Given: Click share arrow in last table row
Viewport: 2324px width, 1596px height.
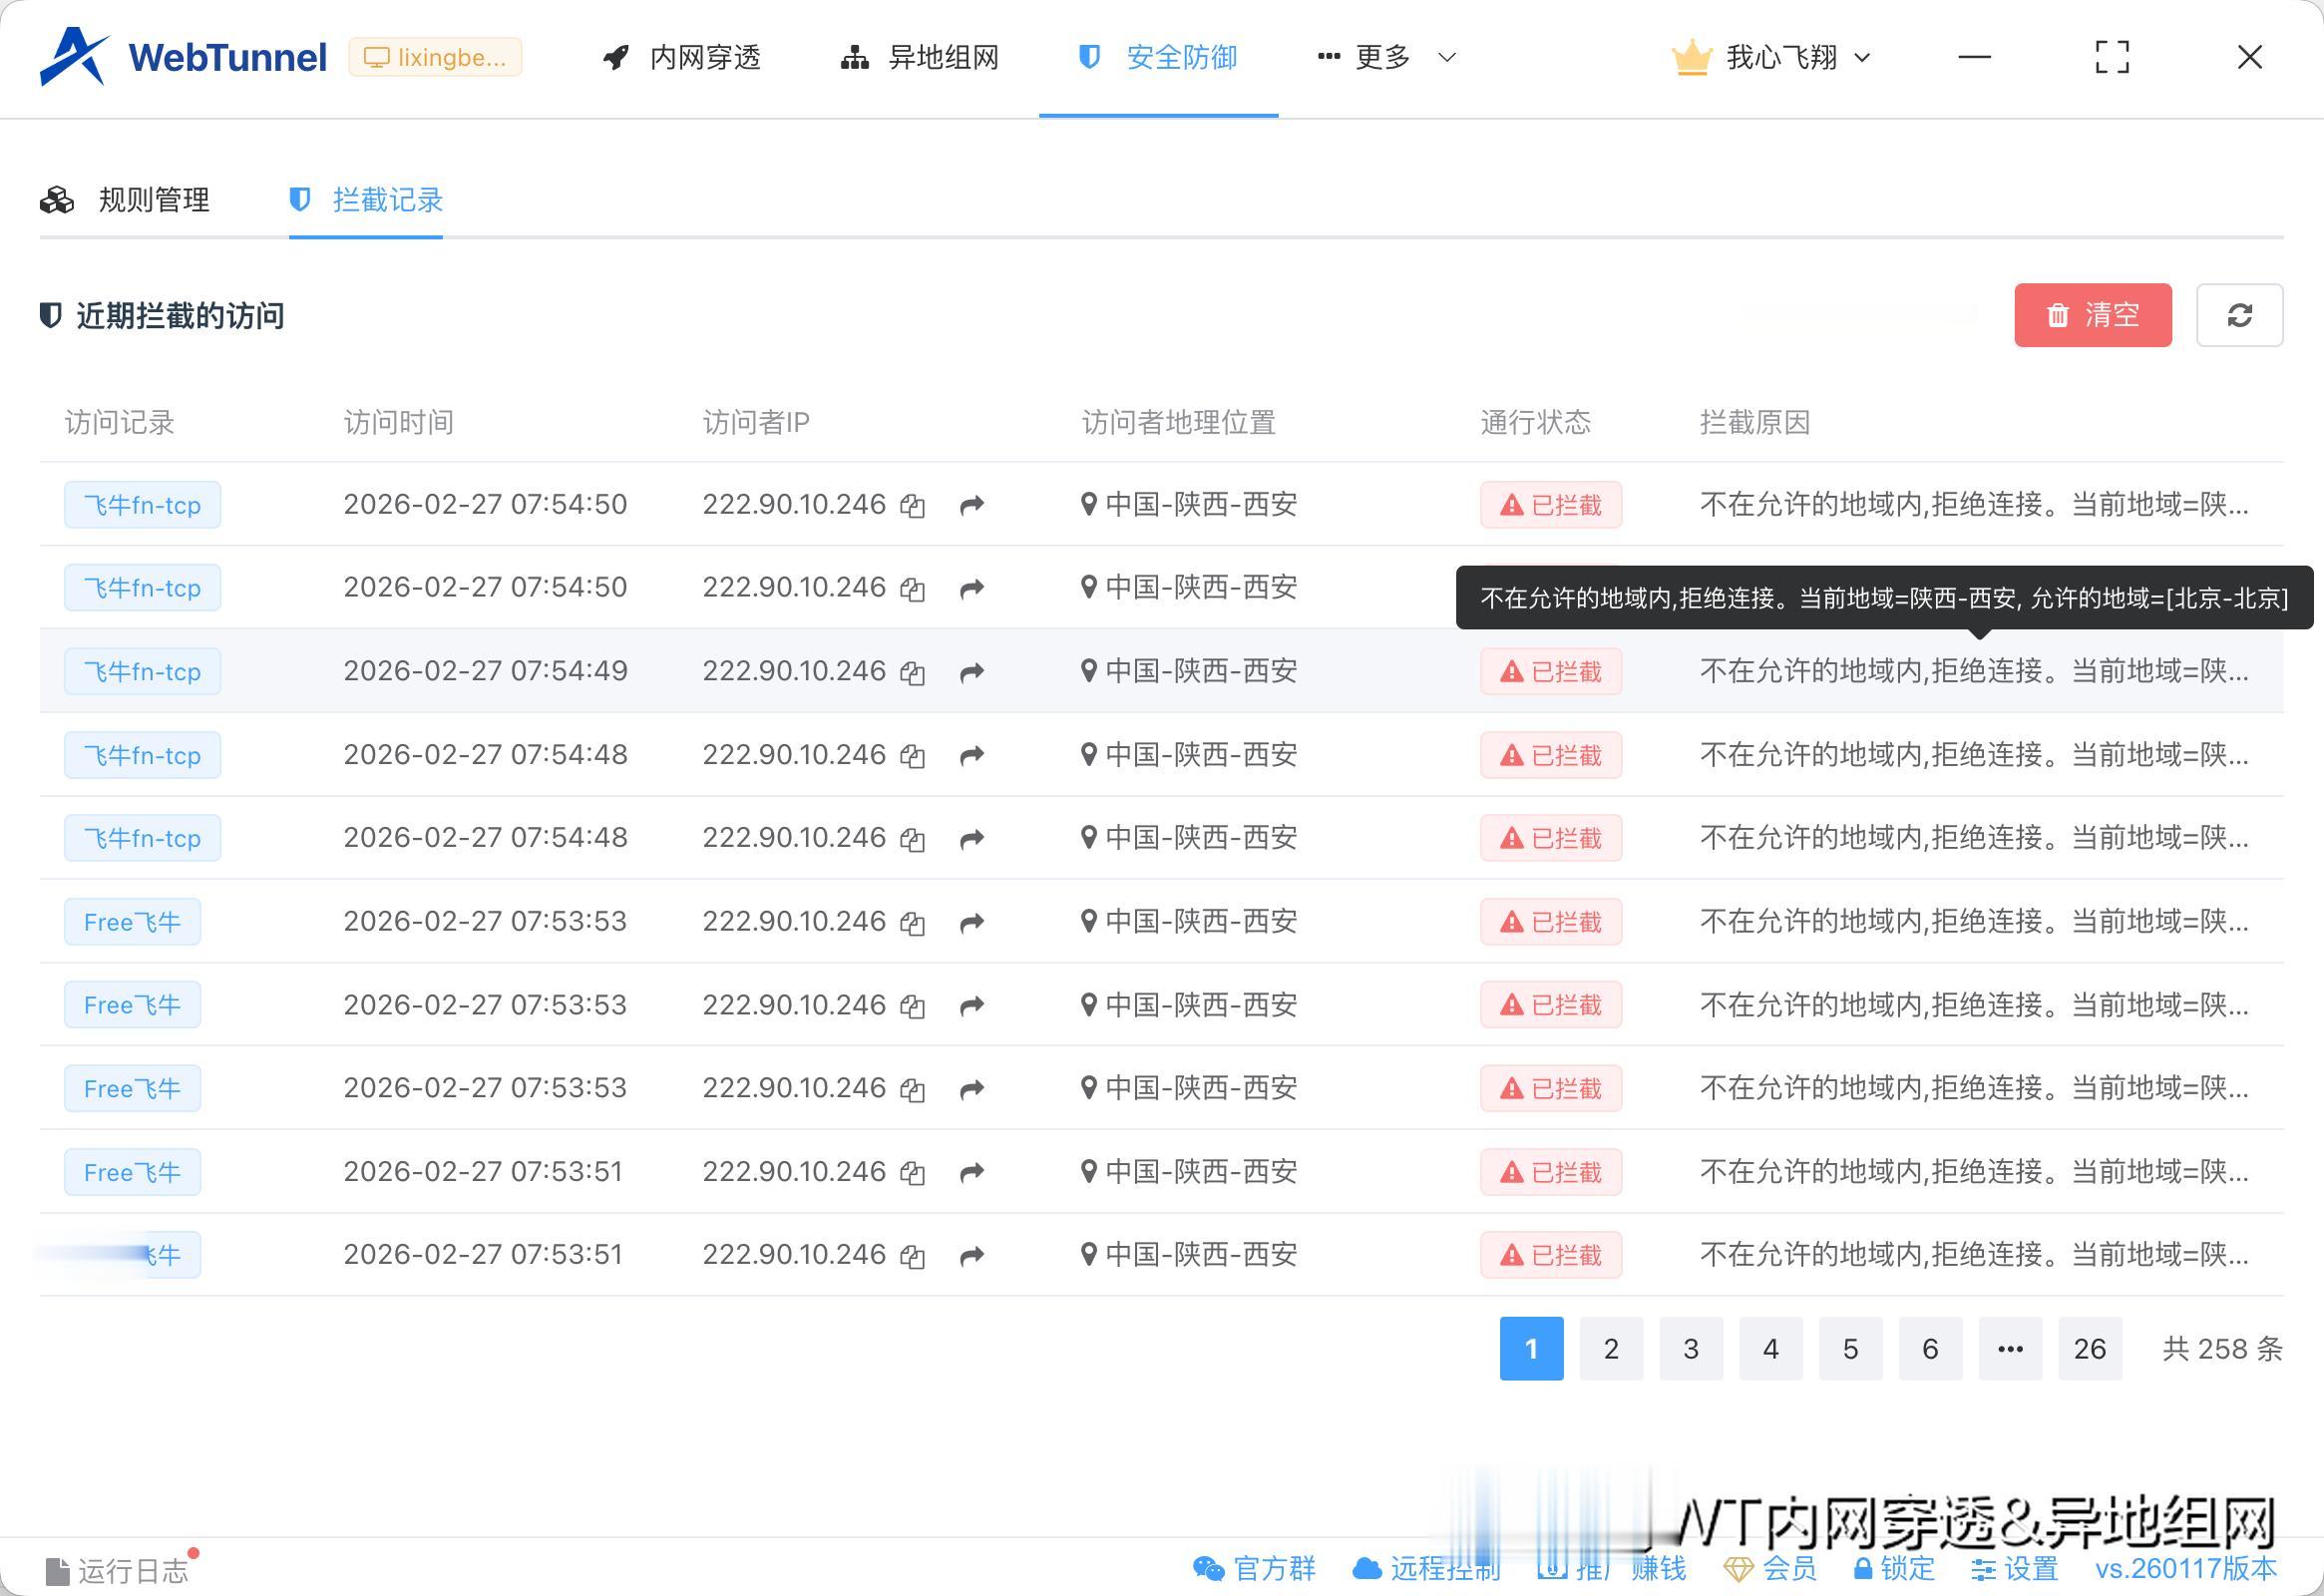Looking at the screenshot, I should coord(971,1255).
